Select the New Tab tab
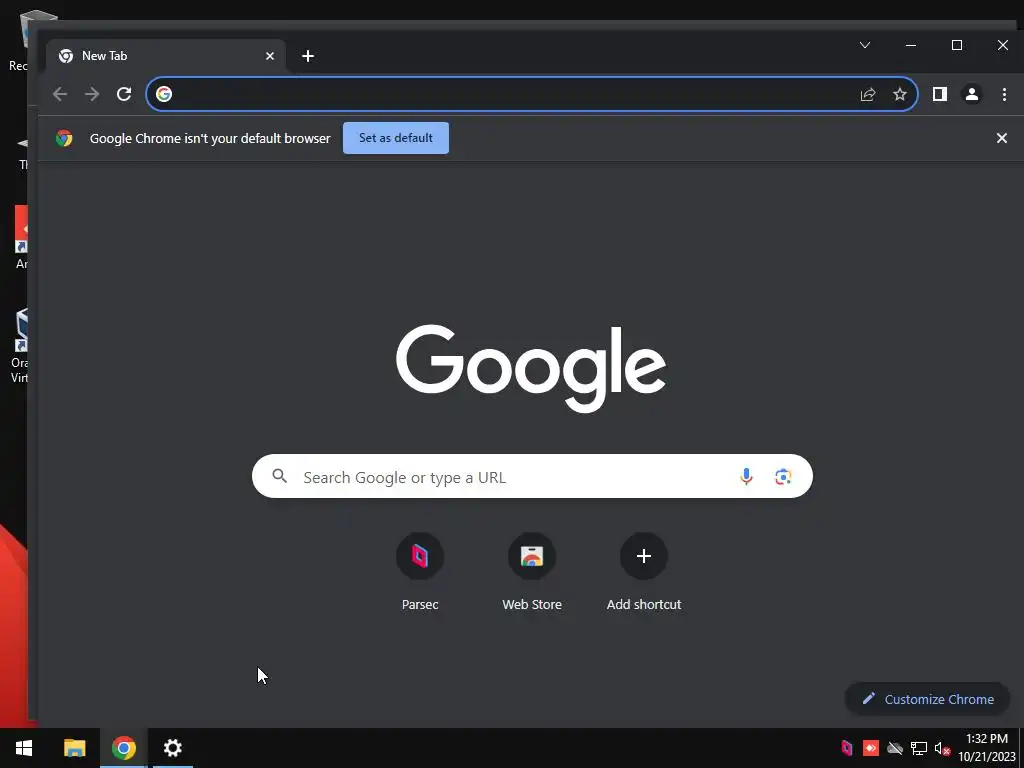 click(x=166, y=56)
